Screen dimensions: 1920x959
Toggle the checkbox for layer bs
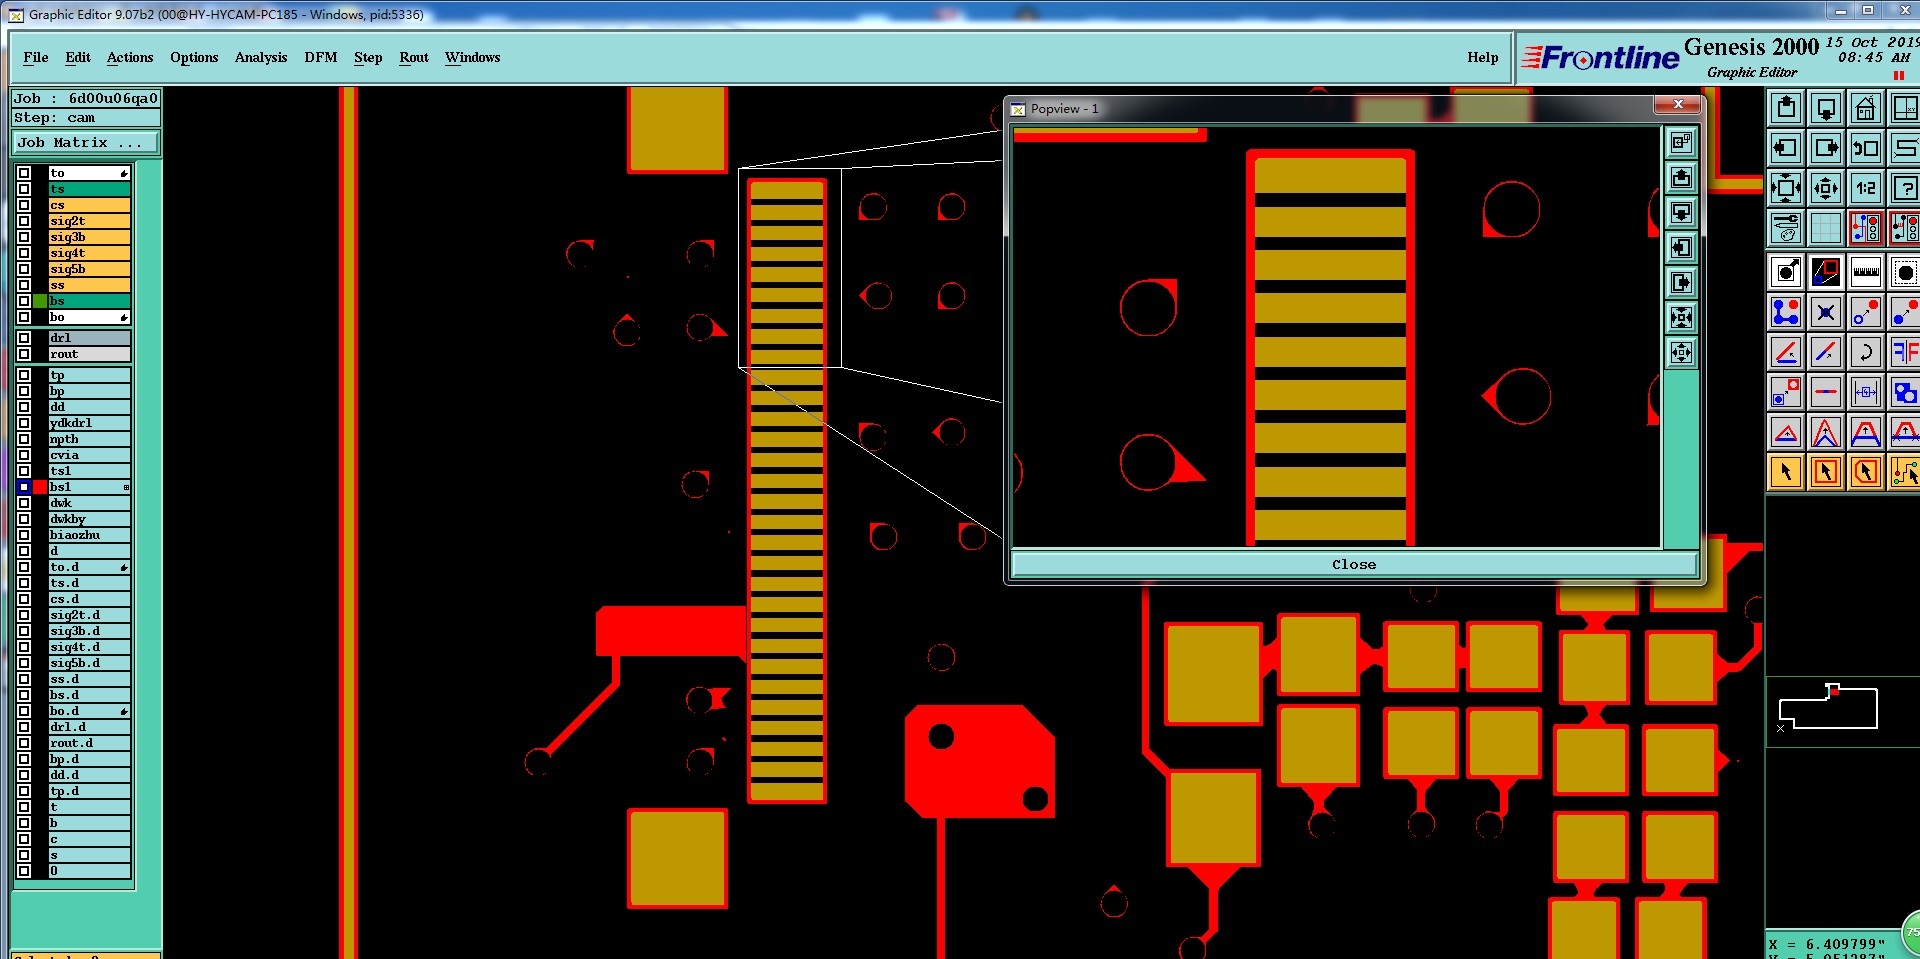[x=24, y=301]
